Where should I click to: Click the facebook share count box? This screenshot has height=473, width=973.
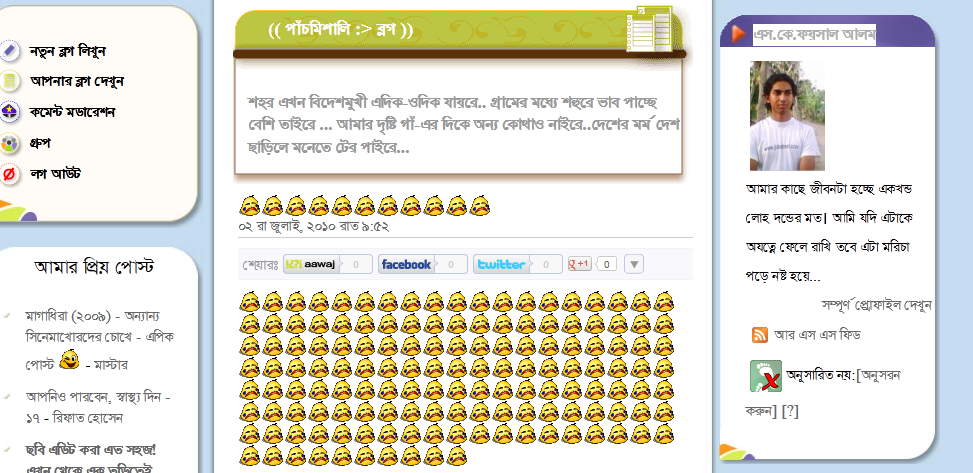tap(451, 264)
